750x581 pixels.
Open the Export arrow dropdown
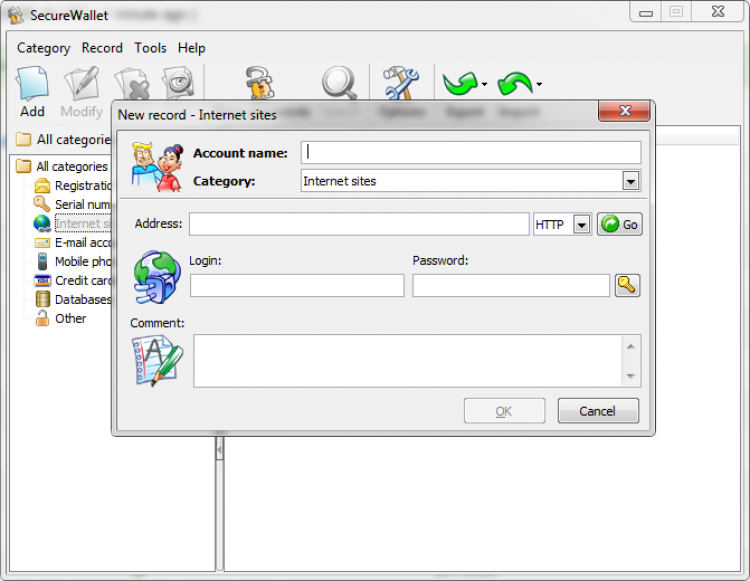[485, 85]
